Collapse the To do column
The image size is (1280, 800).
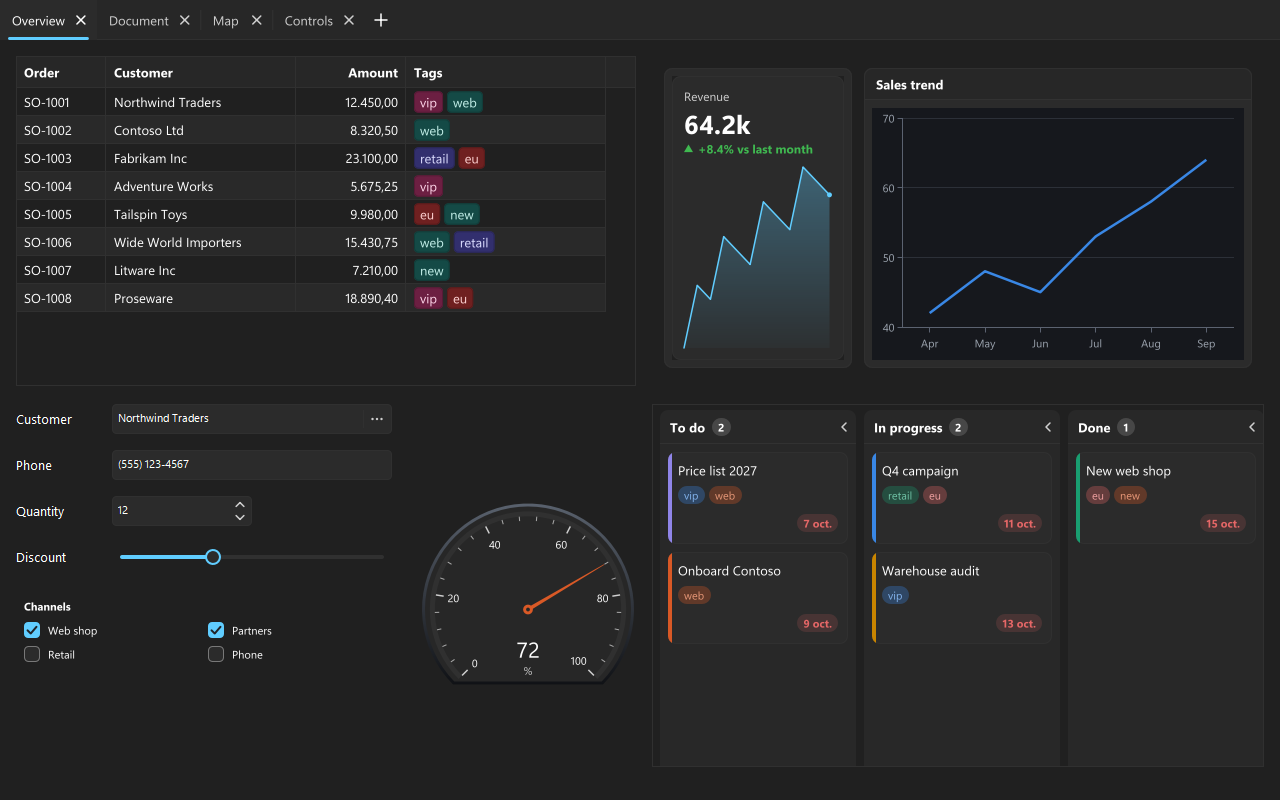[x=844, y=427]
